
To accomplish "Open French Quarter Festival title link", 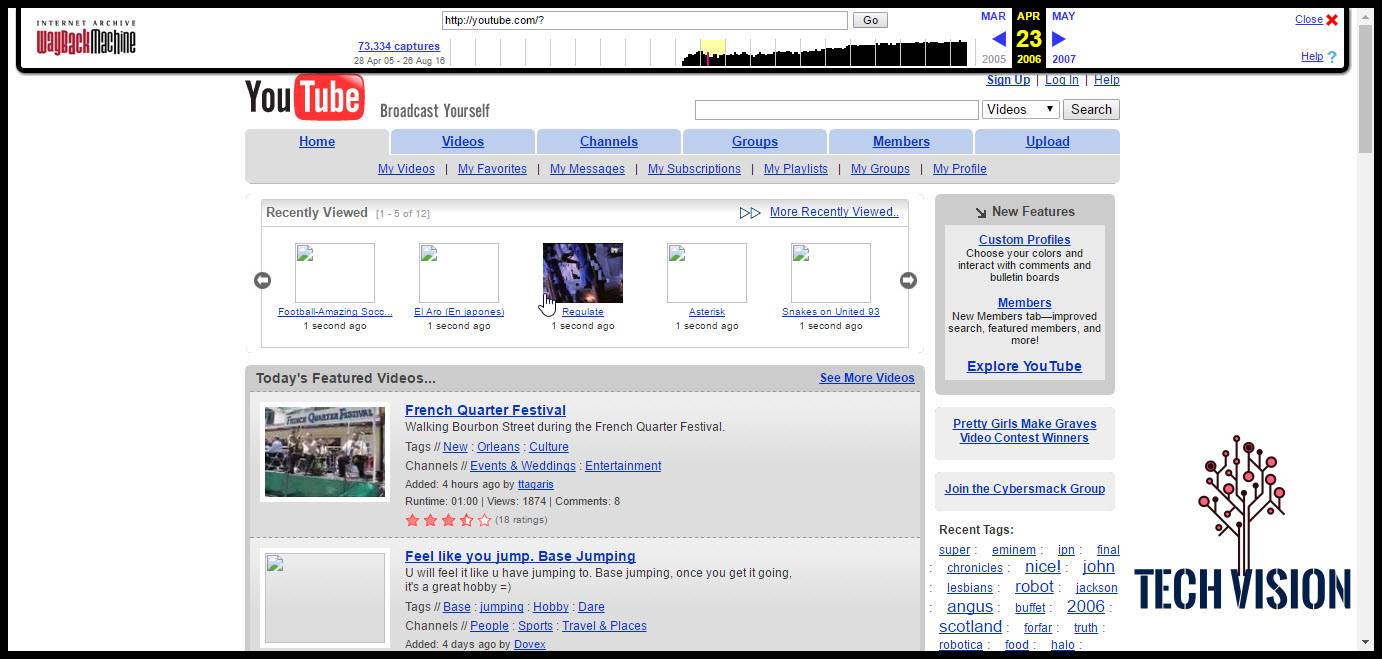I will (485, 410).
